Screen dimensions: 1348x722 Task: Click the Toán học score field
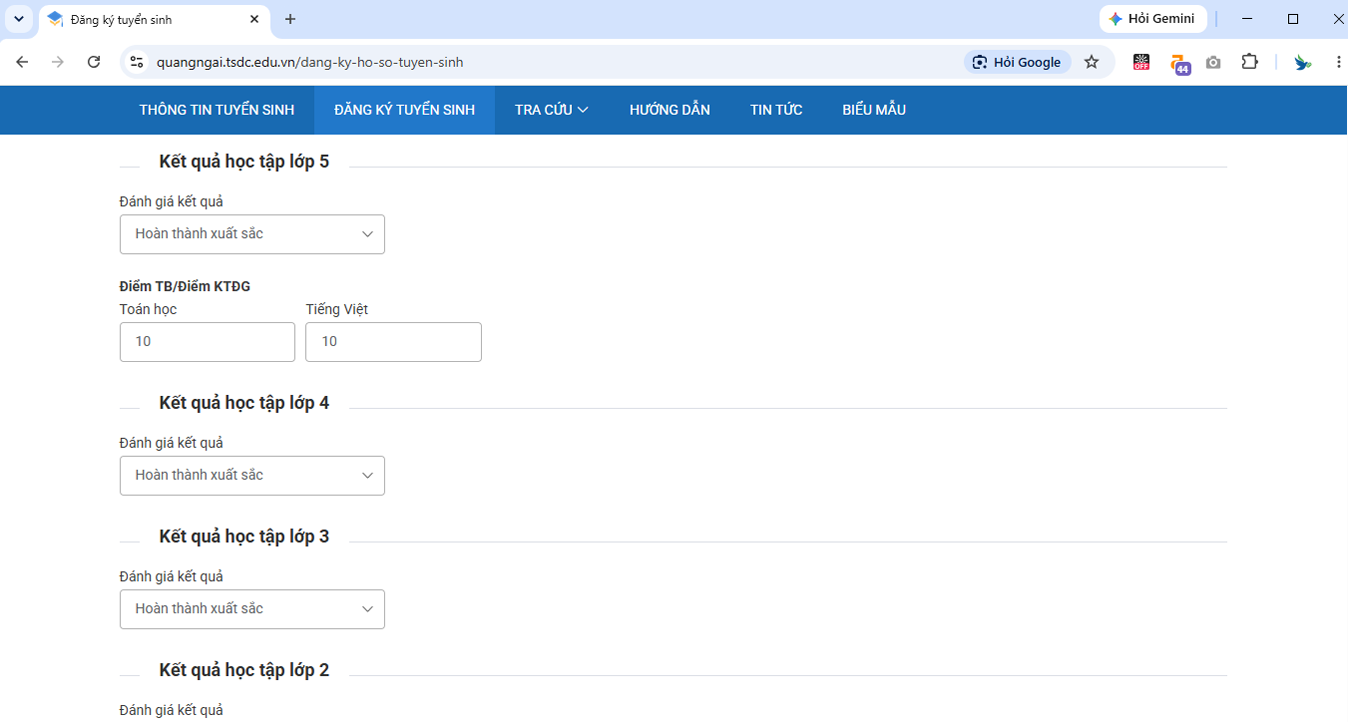[207, 342]
